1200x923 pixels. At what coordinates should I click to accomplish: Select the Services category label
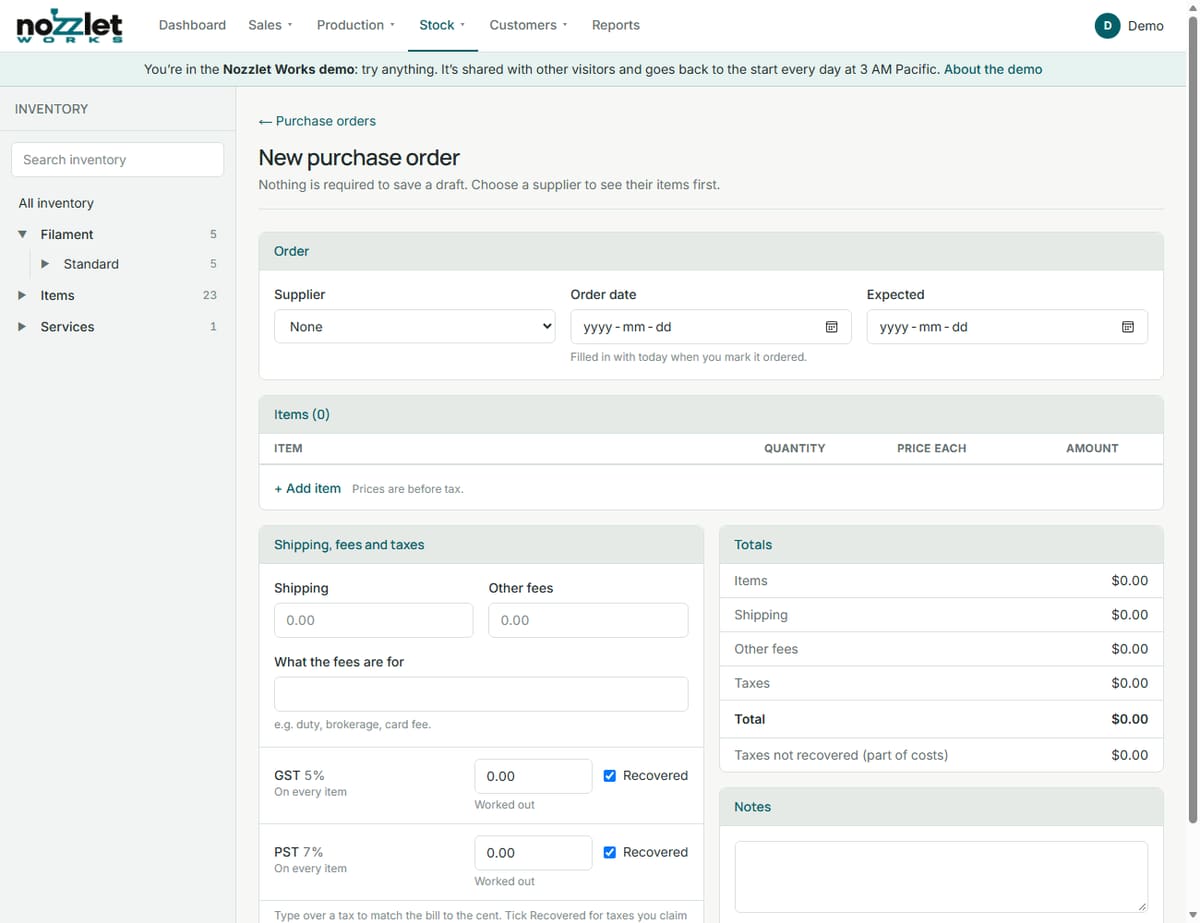point(67,327)
